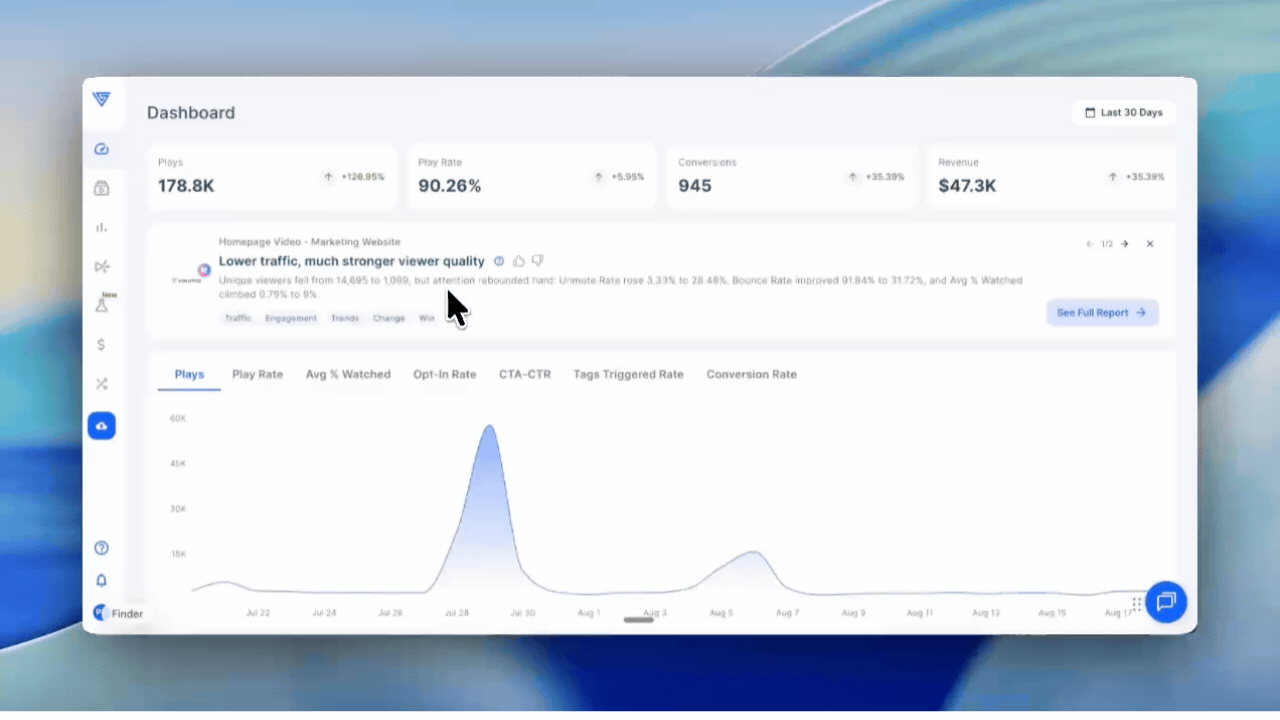Viewport: 1280px width, 720px height.
Task: Click the thumbs up on insight
Action: [x=518, y=261]
